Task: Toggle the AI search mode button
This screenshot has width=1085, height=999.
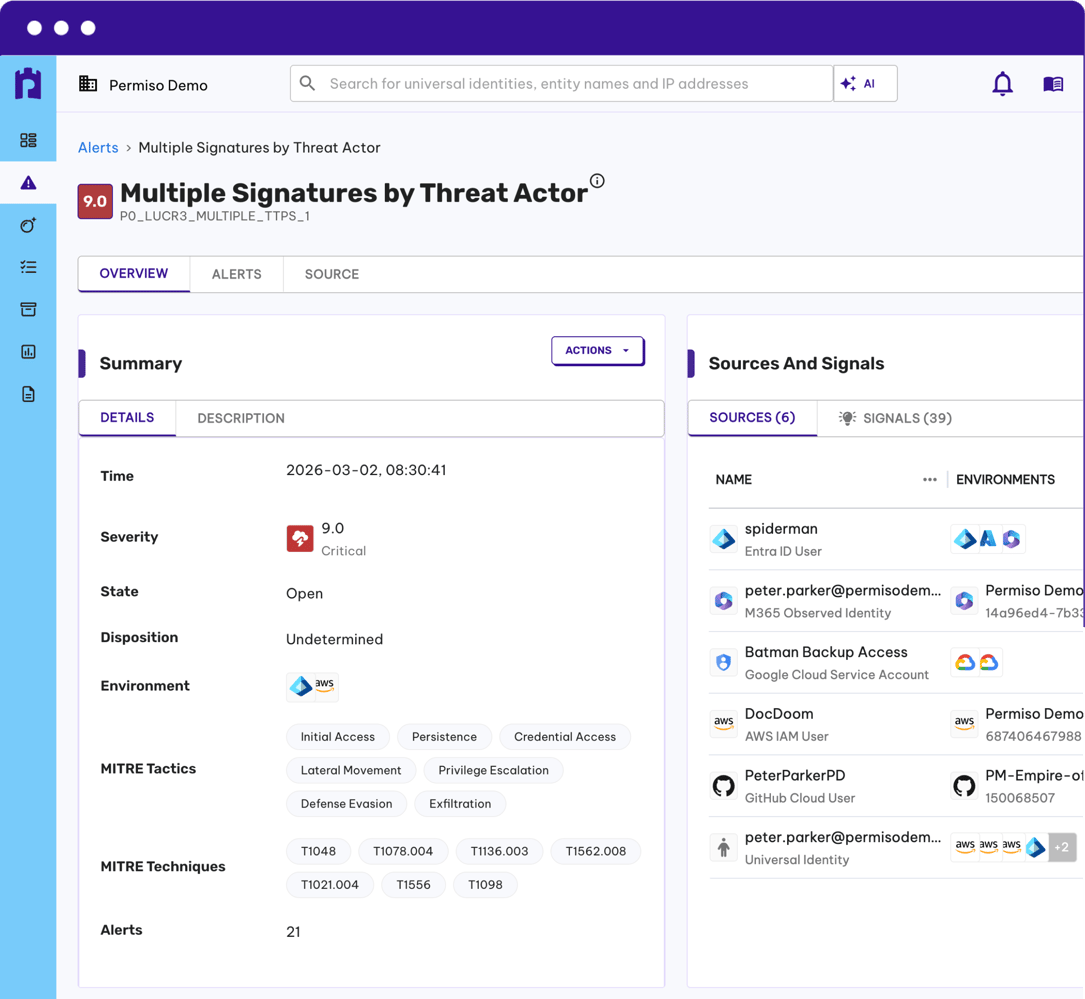Action: tap(864, 84)
